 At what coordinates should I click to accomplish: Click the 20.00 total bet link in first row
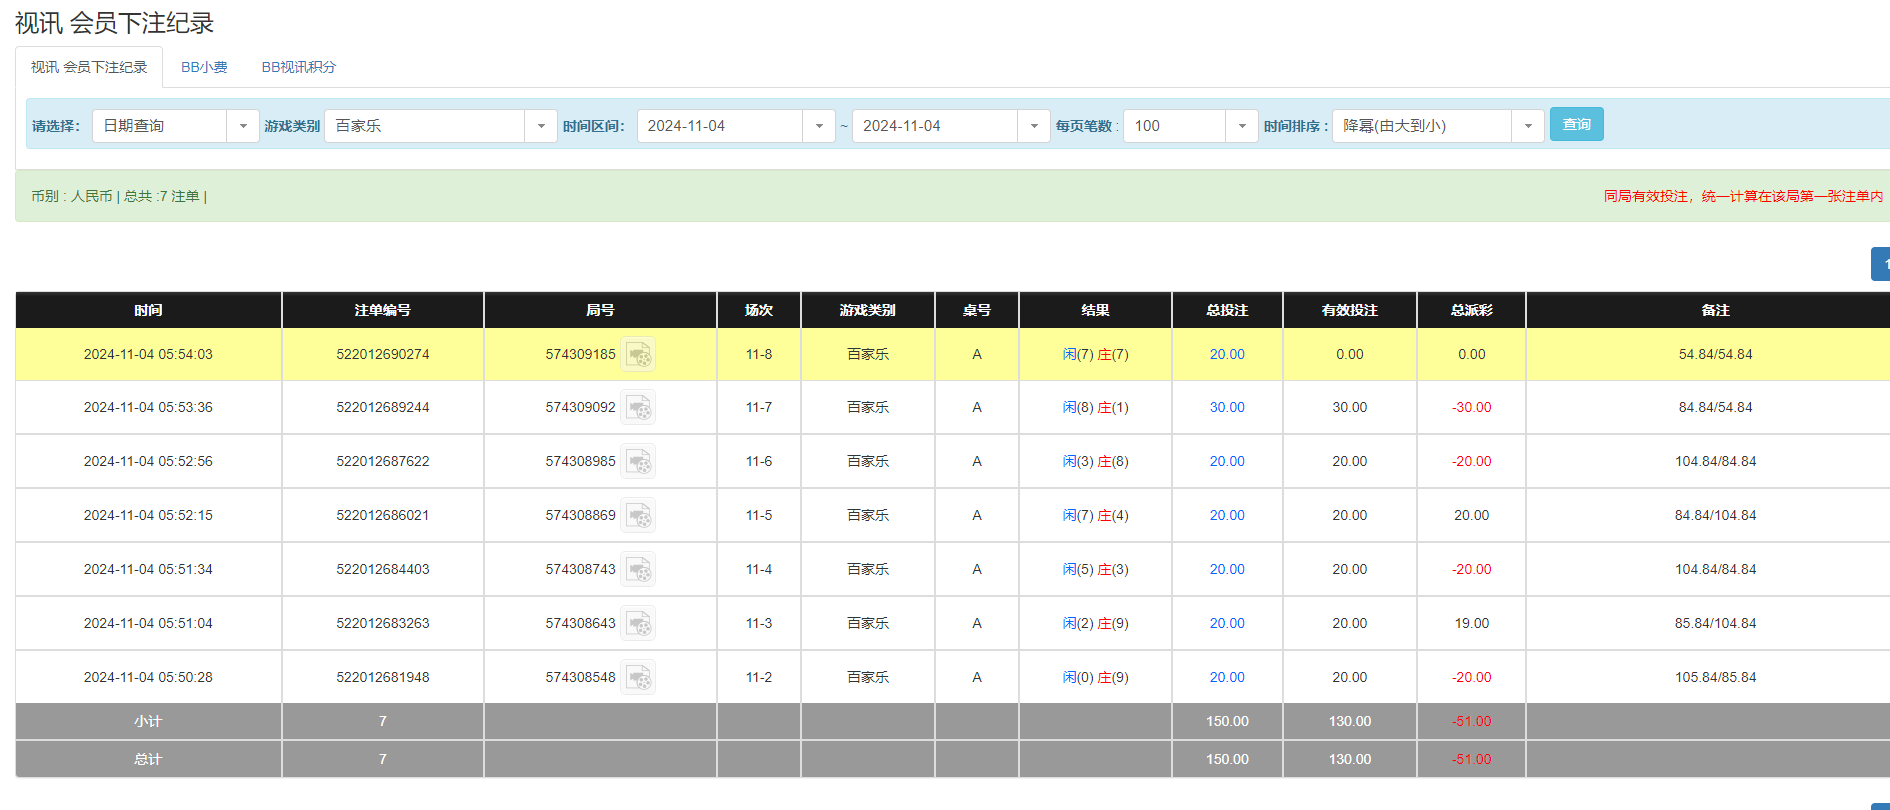pyautogui.click(x=1227, y=354)
